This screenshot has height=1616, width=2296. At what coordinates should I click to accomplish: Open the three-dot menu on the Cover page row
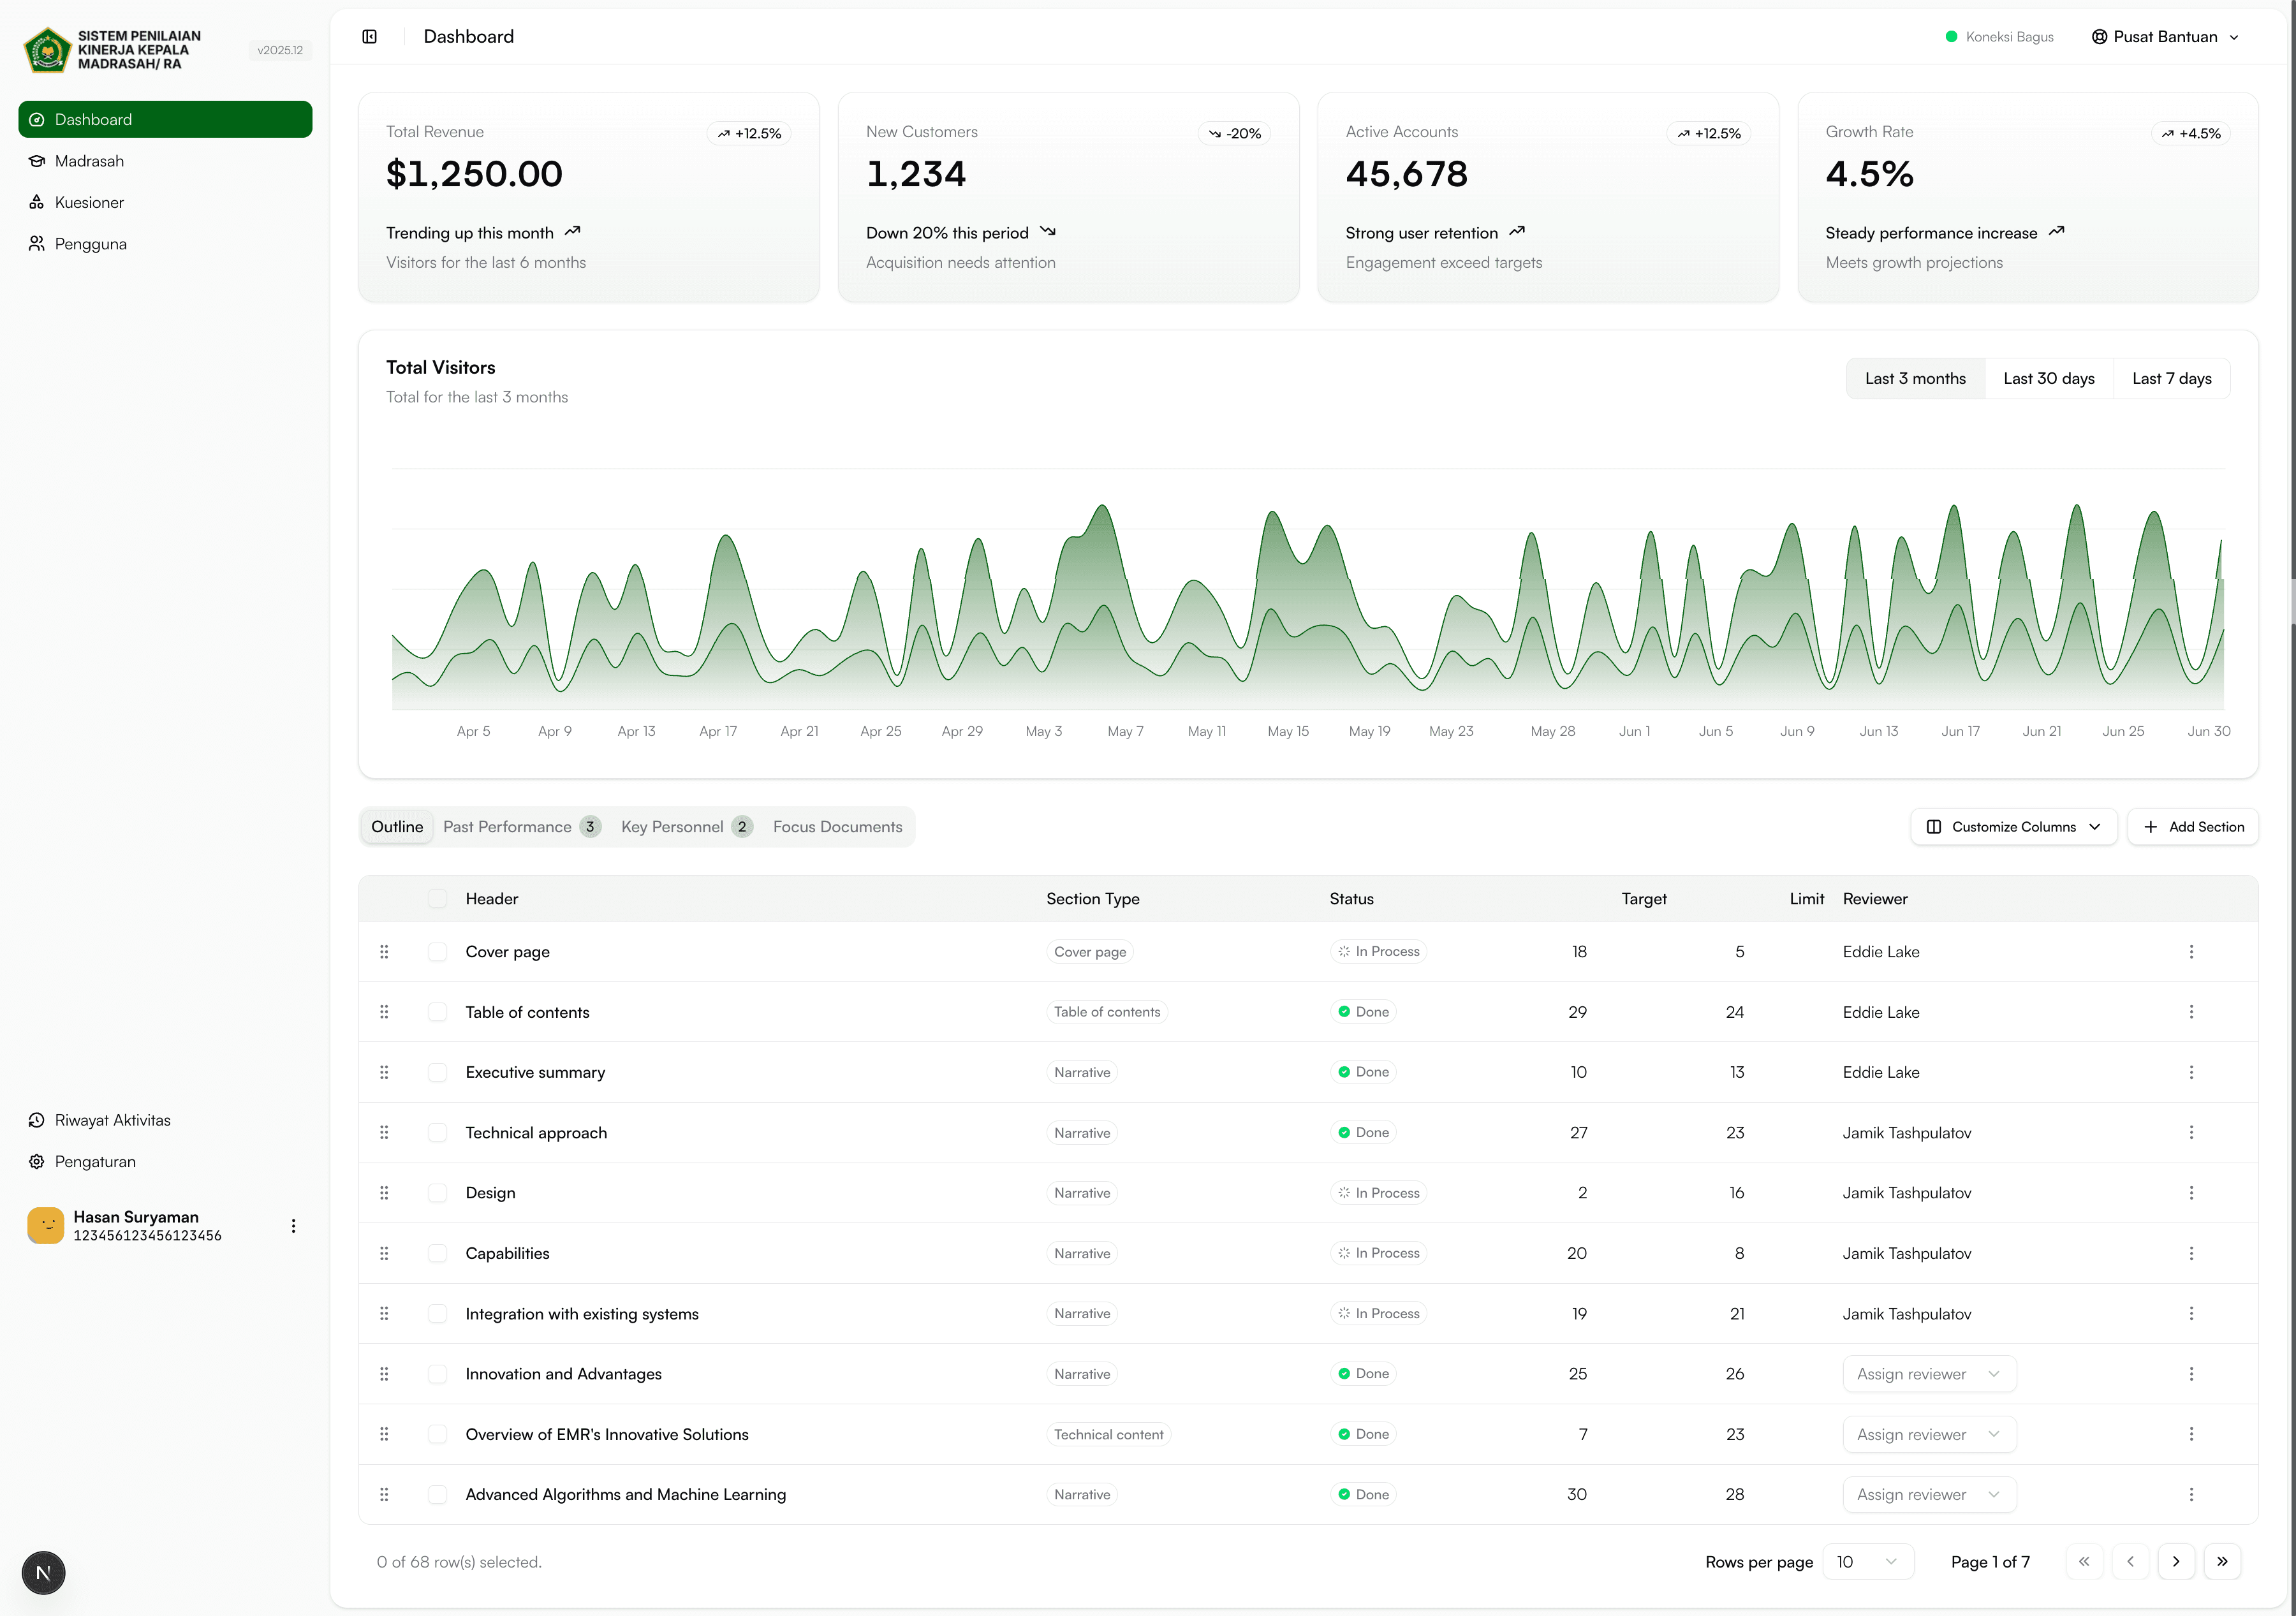[x=2192, y=951]
